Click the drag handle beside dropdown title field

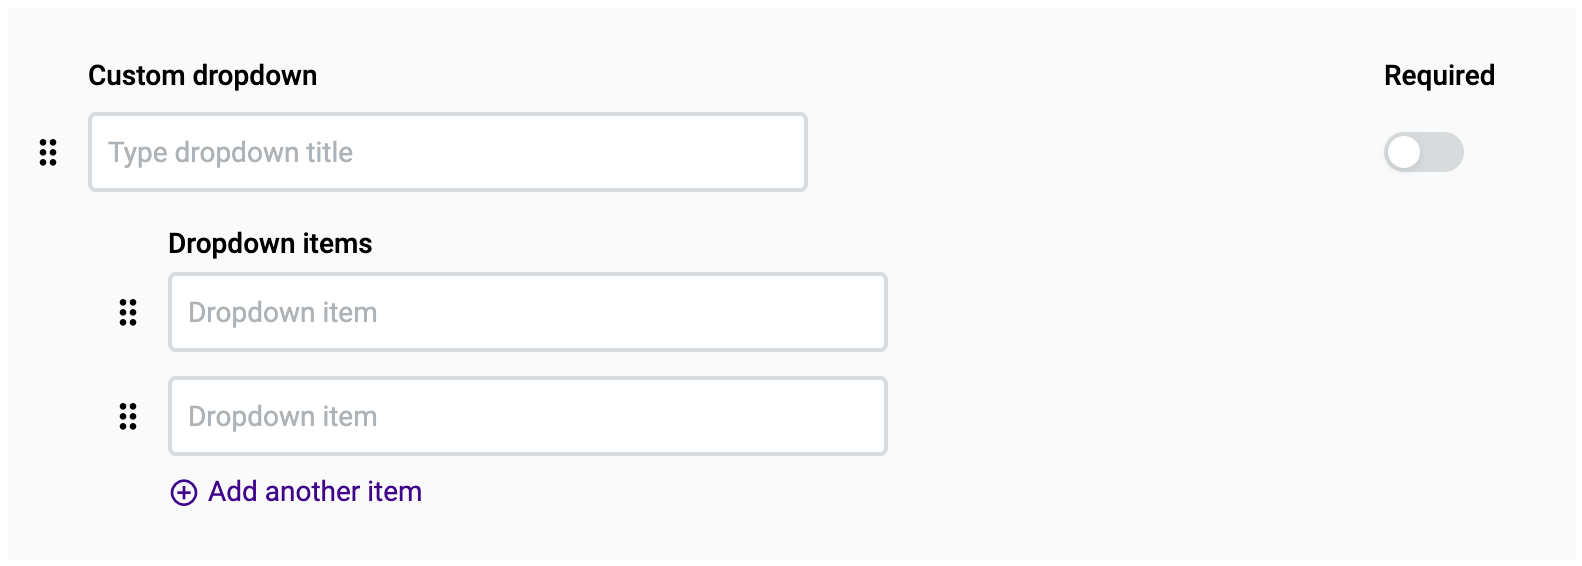point(48,152)
